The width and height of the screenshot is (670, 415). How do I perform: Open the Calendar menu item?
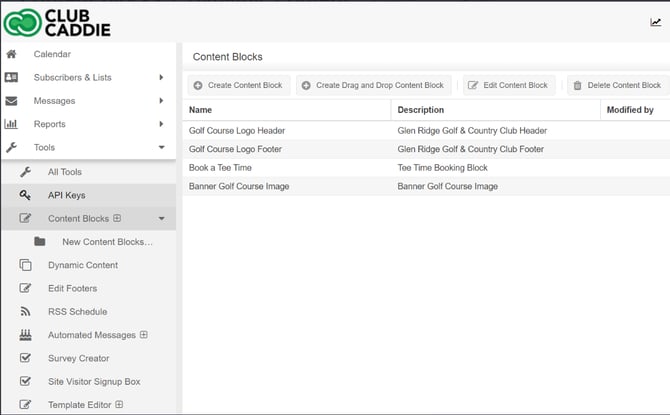click(x=52, y=54)
